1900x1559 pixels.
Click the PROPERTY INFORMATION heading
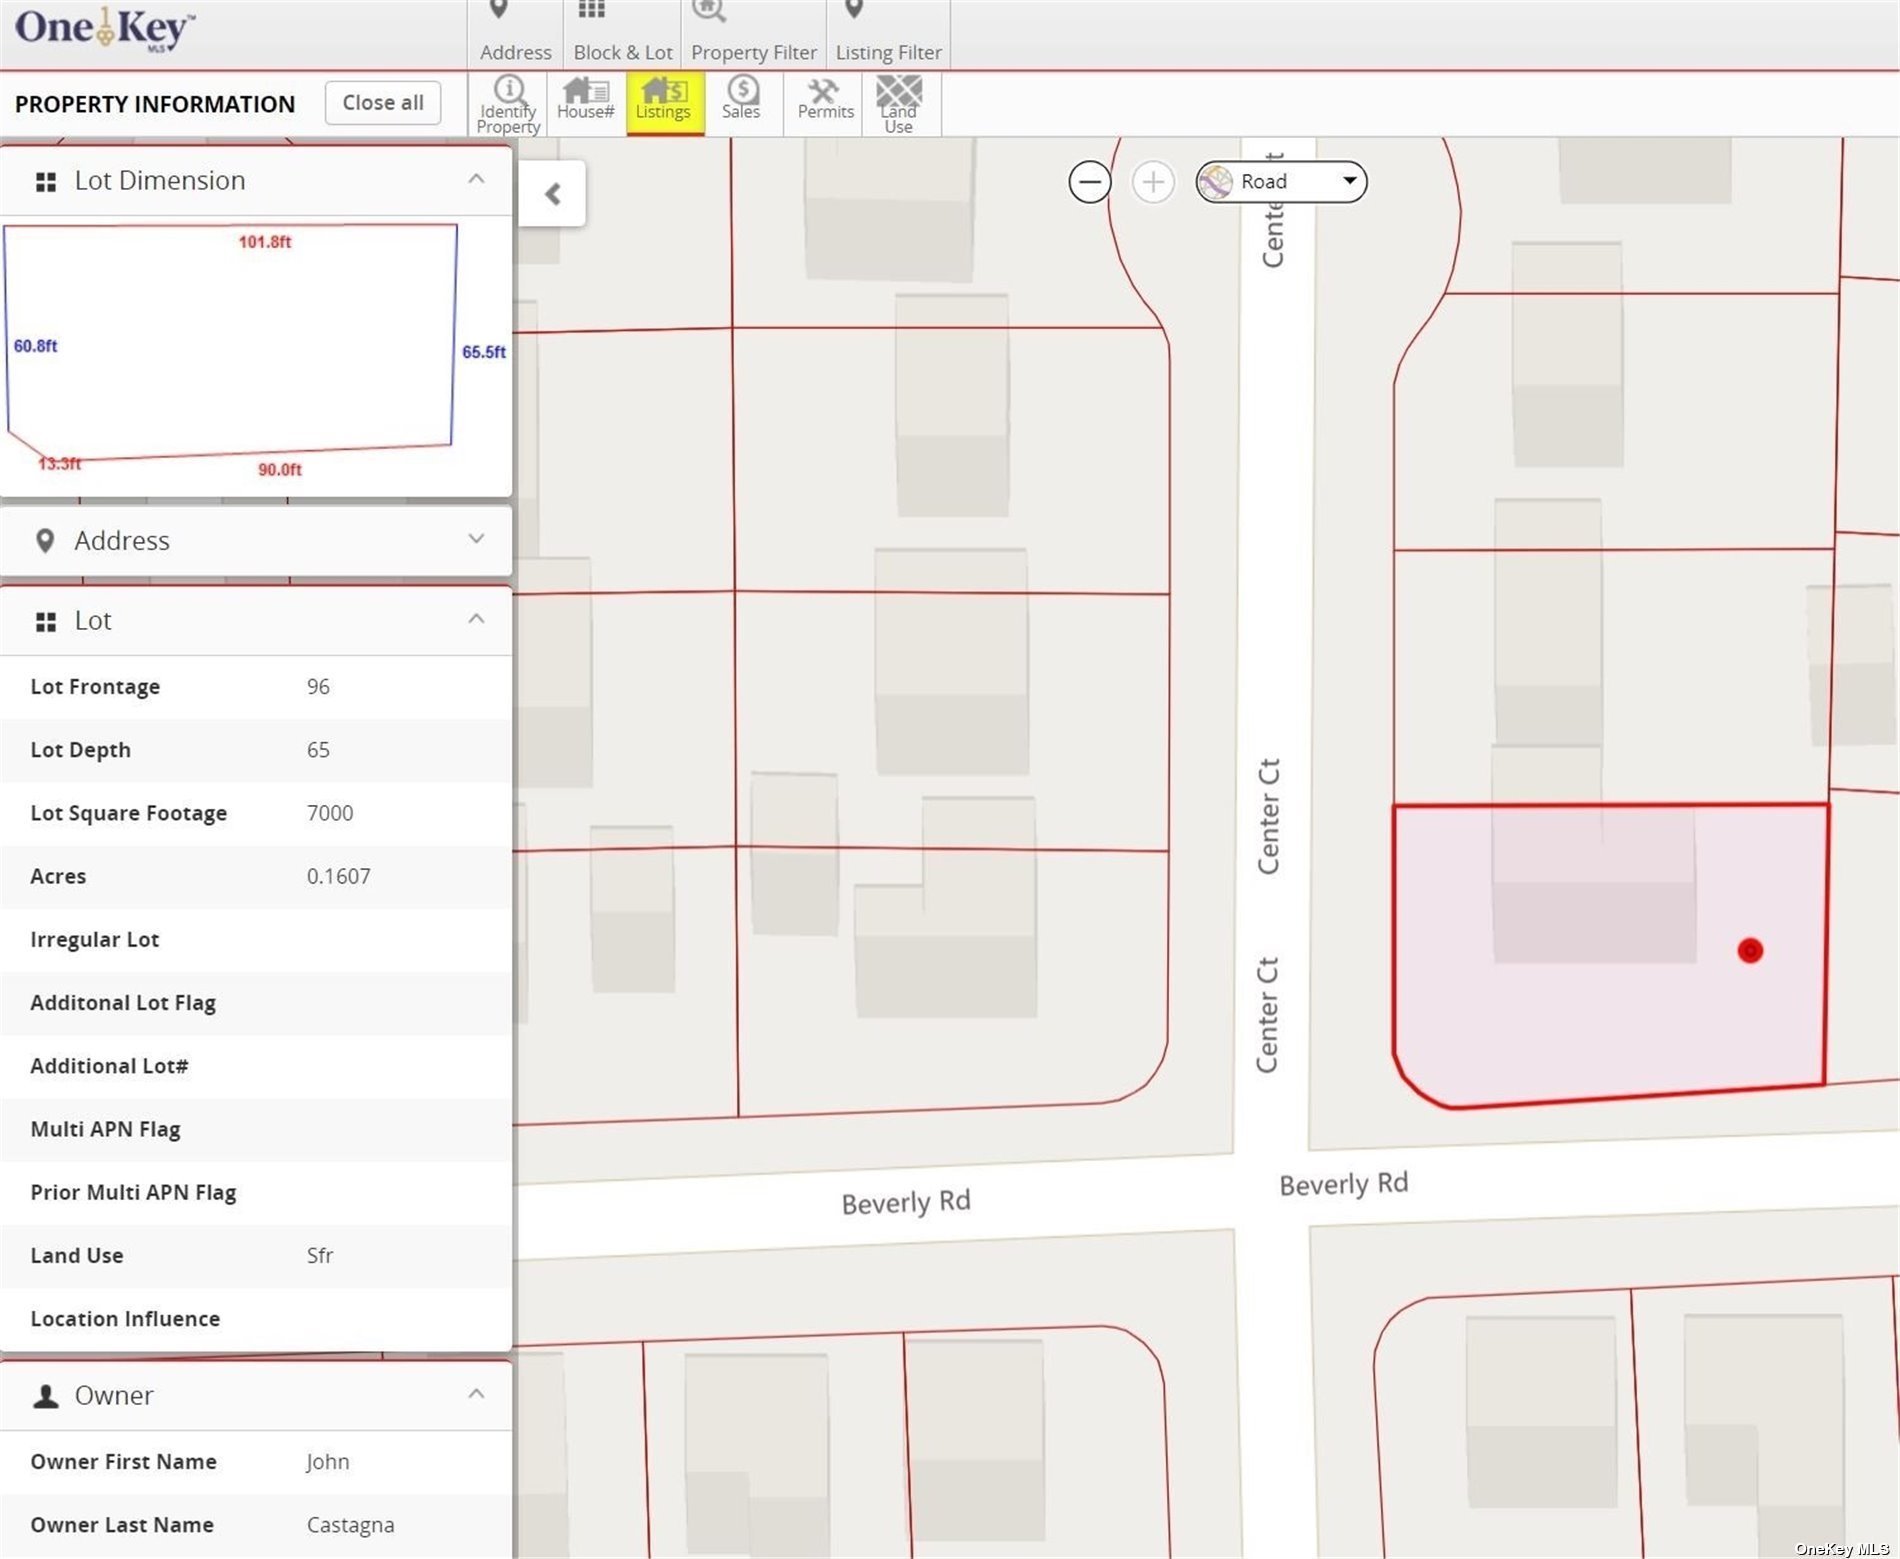(155, 104)
